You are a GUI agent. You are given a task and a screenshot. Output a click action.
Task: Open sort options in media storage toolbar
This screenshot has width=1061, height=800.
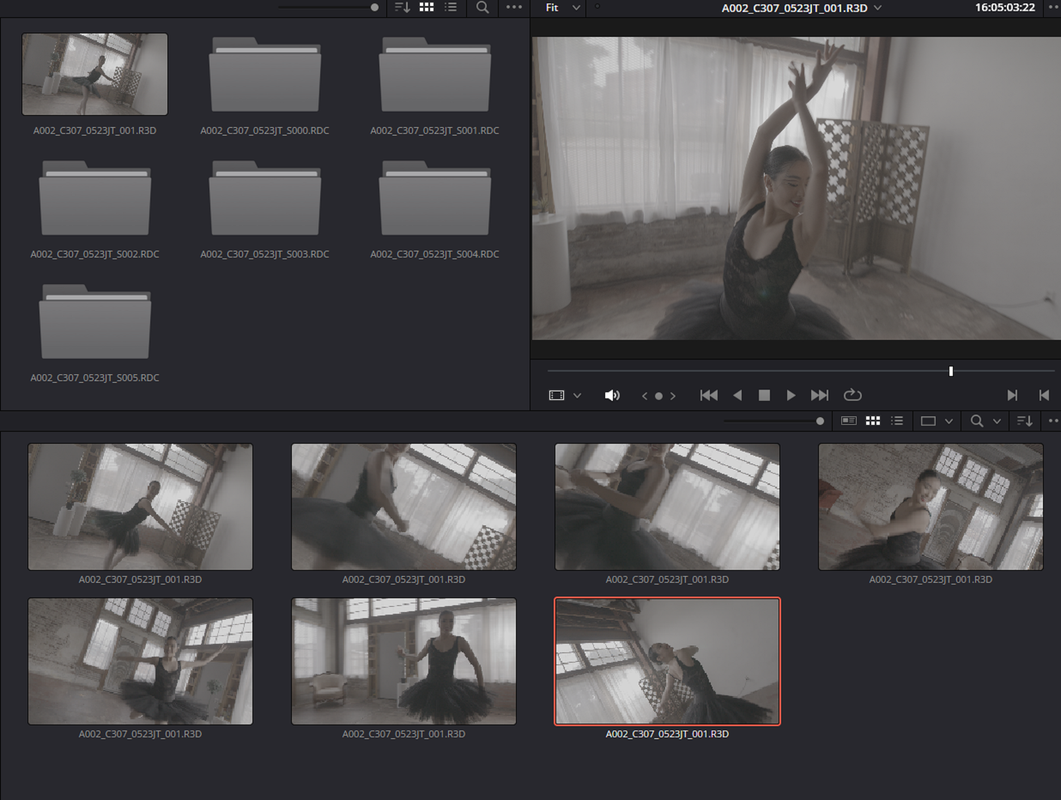tap(403, 7)
